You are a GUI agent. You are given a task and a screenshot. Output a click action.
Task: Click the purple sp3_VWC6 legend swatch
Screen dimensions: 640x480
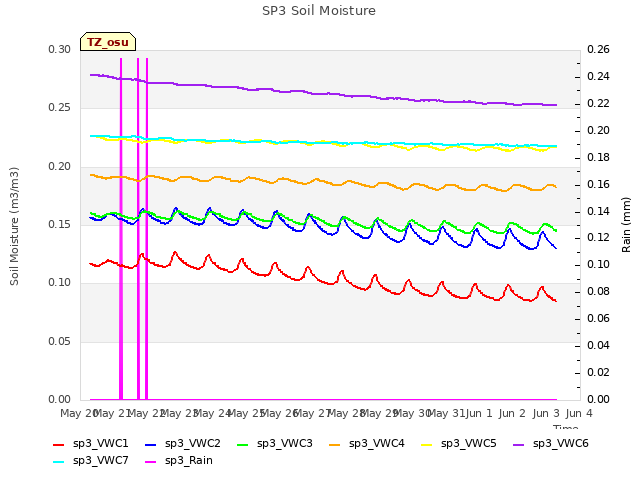tap(518, 444)
